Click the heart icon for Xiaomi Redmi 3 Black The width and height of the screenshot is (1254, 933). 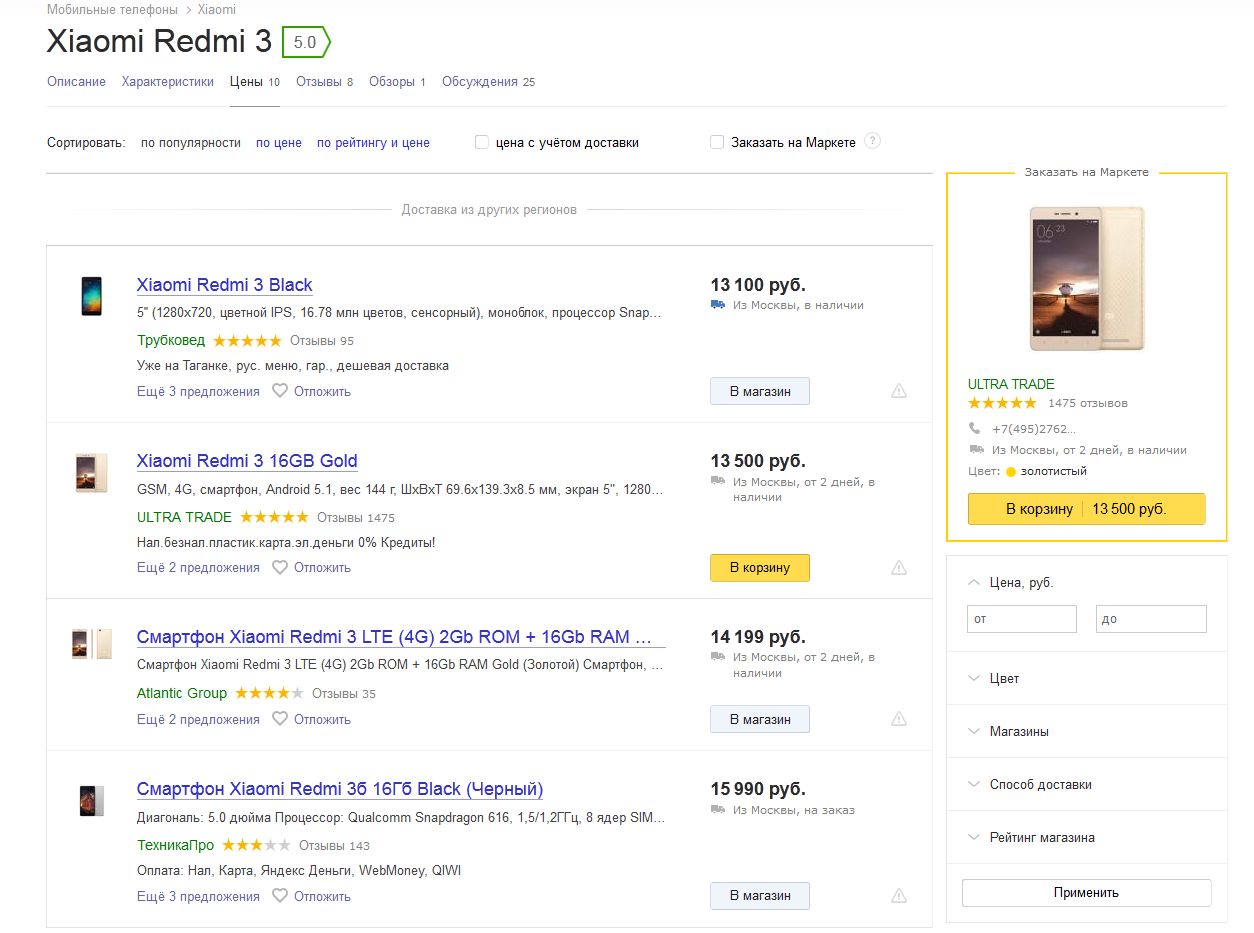280,391
